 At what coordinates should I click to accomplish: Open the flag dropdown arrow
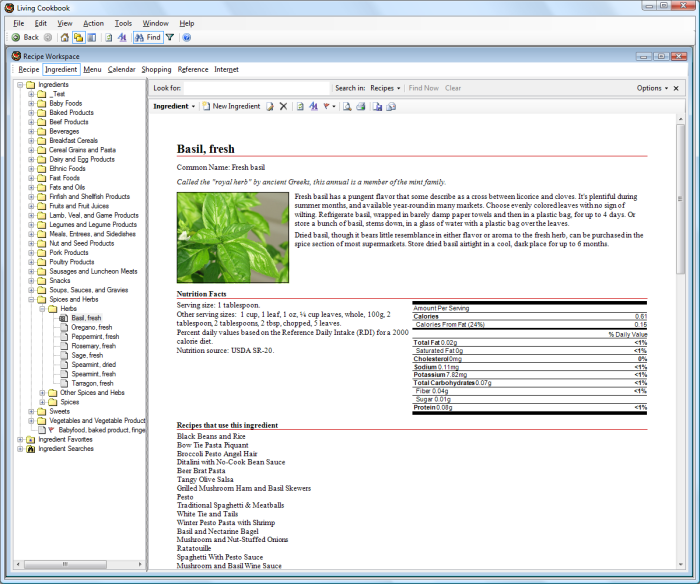coord(334,107)
